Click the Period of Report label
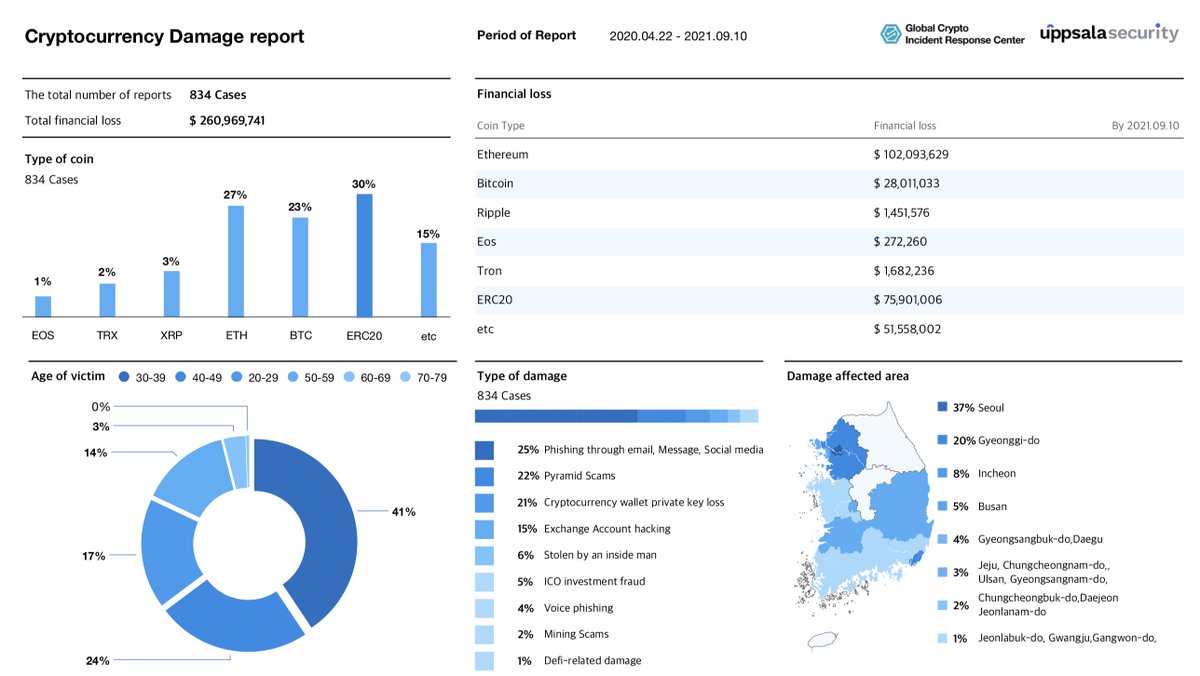The image size is (1200, 676). click(527, 35)
